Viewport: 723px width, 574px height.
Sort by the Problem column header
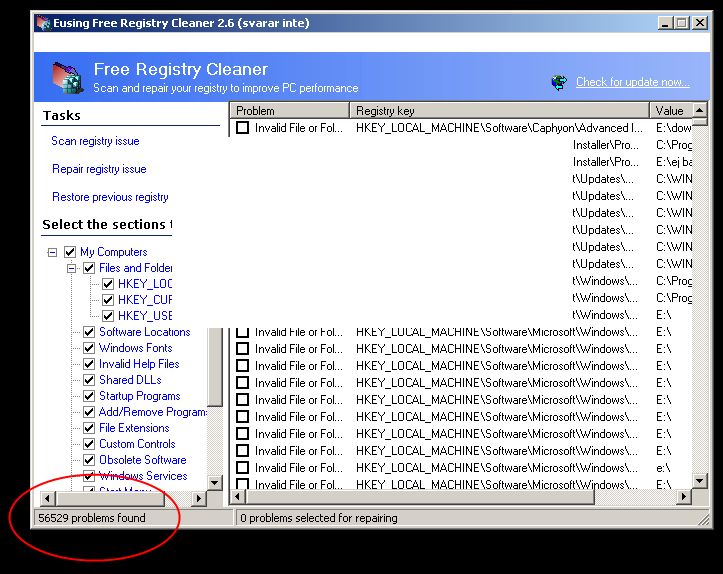click(x=290, y=111)
